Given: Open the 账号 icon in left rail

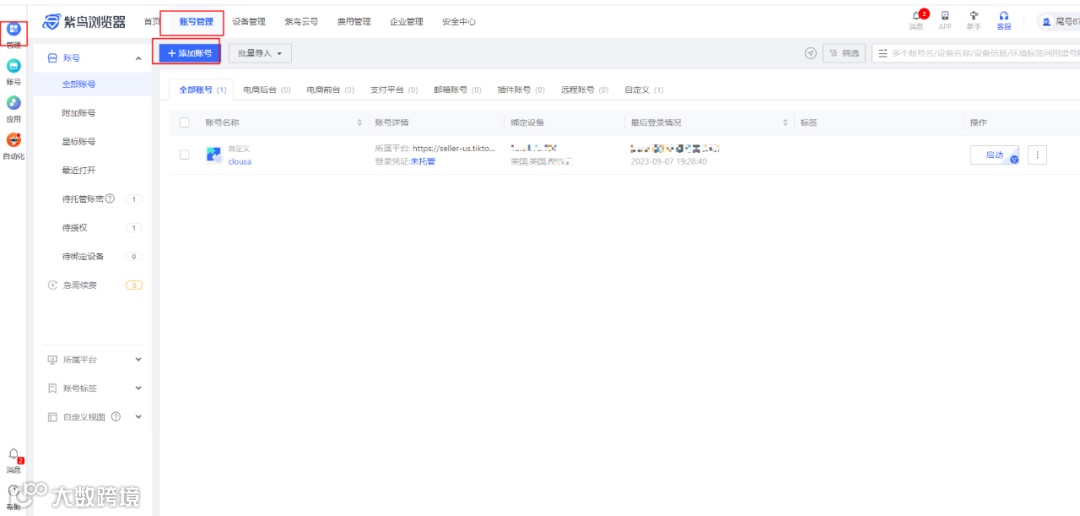Looking at the screenshot, I should [13, 66].
